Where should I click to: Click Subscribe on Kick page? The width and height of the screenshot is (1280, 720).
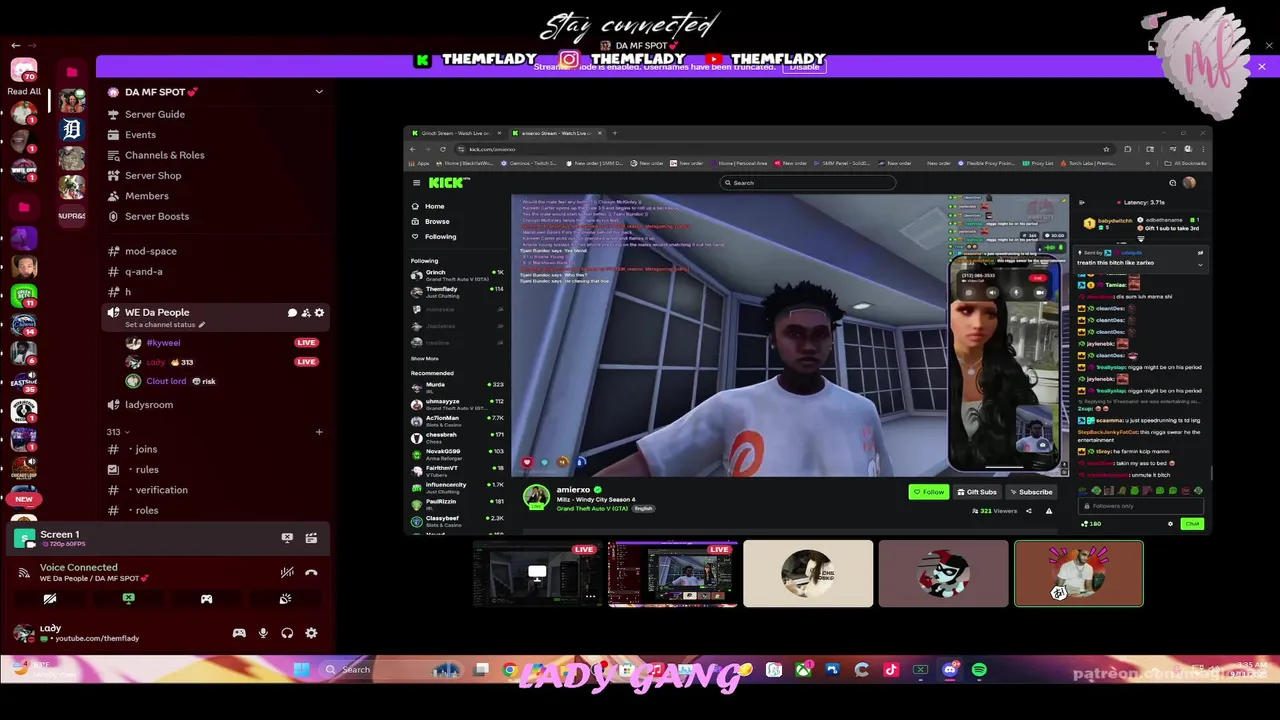click(1031, 492)
